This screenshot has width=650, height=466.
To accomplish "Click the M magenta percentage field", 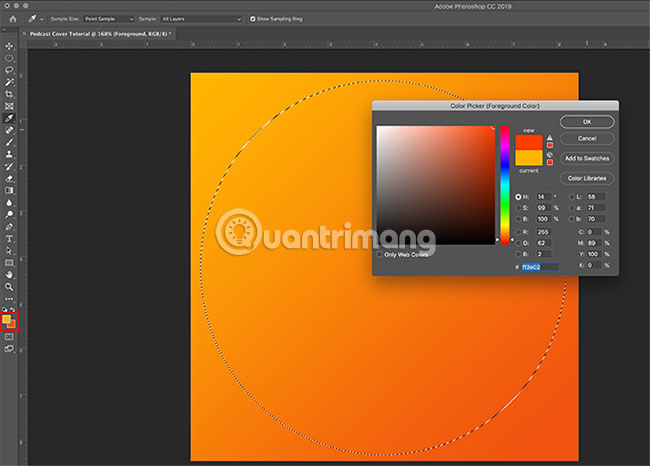I will (x=594, y=243).
